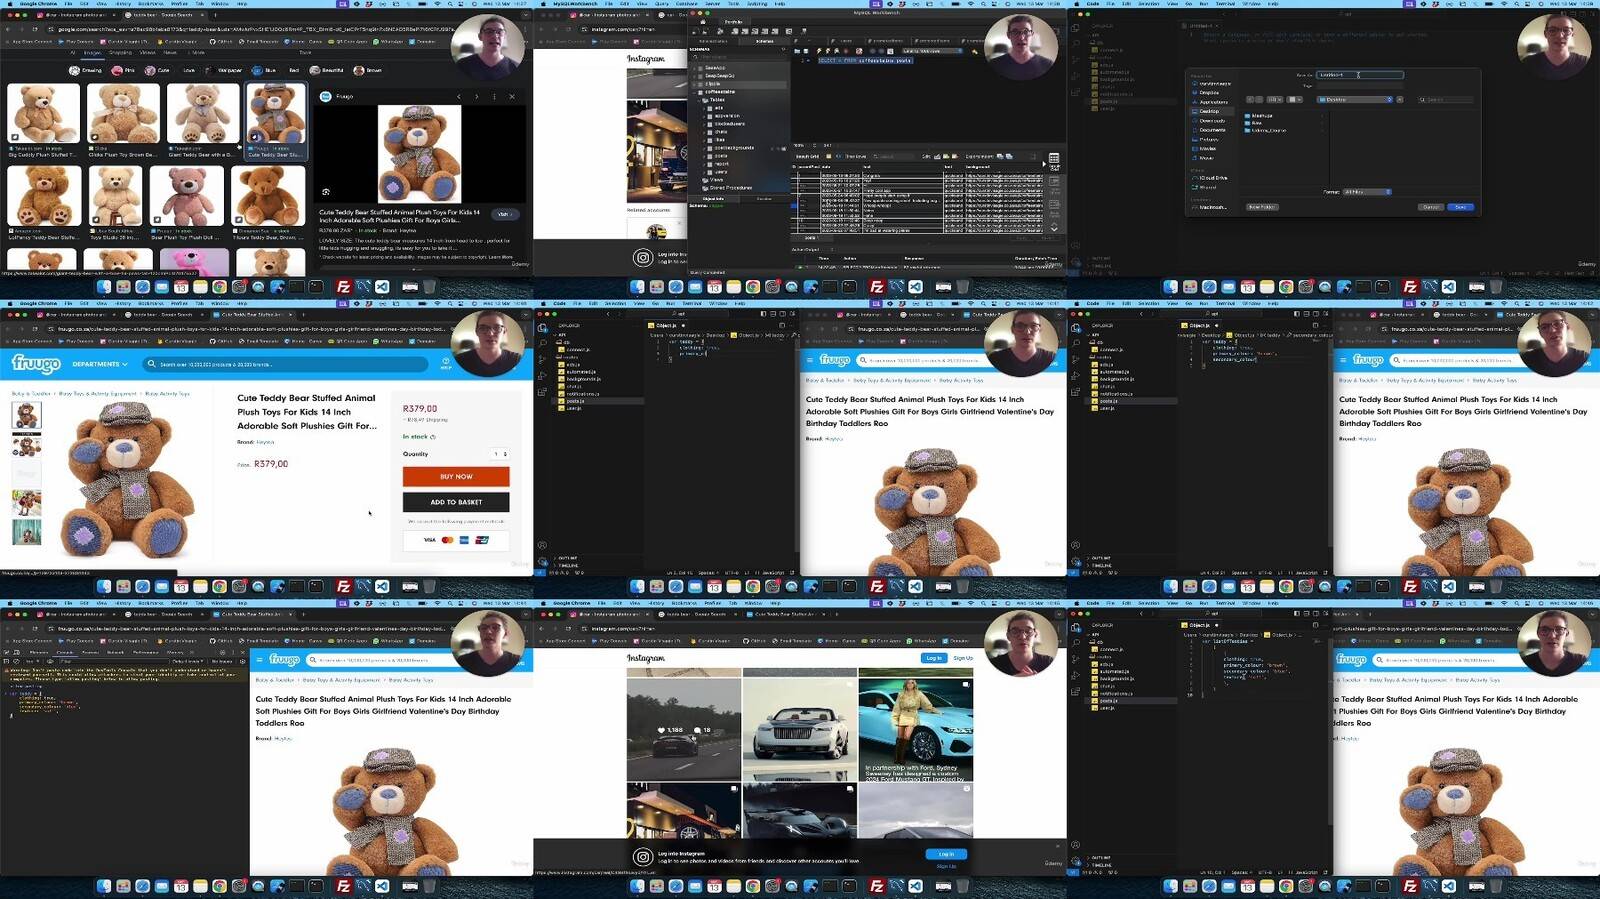Screen dimensions: 1600x899
Task: Open Baby Activity Toys breadcrumb on Fruugo BUY NOW page
Action: [167, 394]
